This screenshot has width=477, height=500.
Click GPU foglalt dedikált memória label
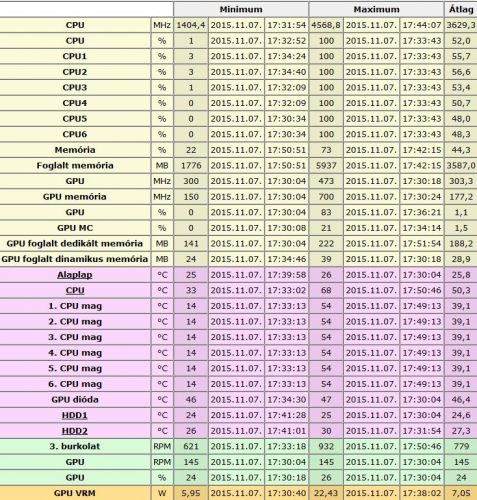(75, 244)
